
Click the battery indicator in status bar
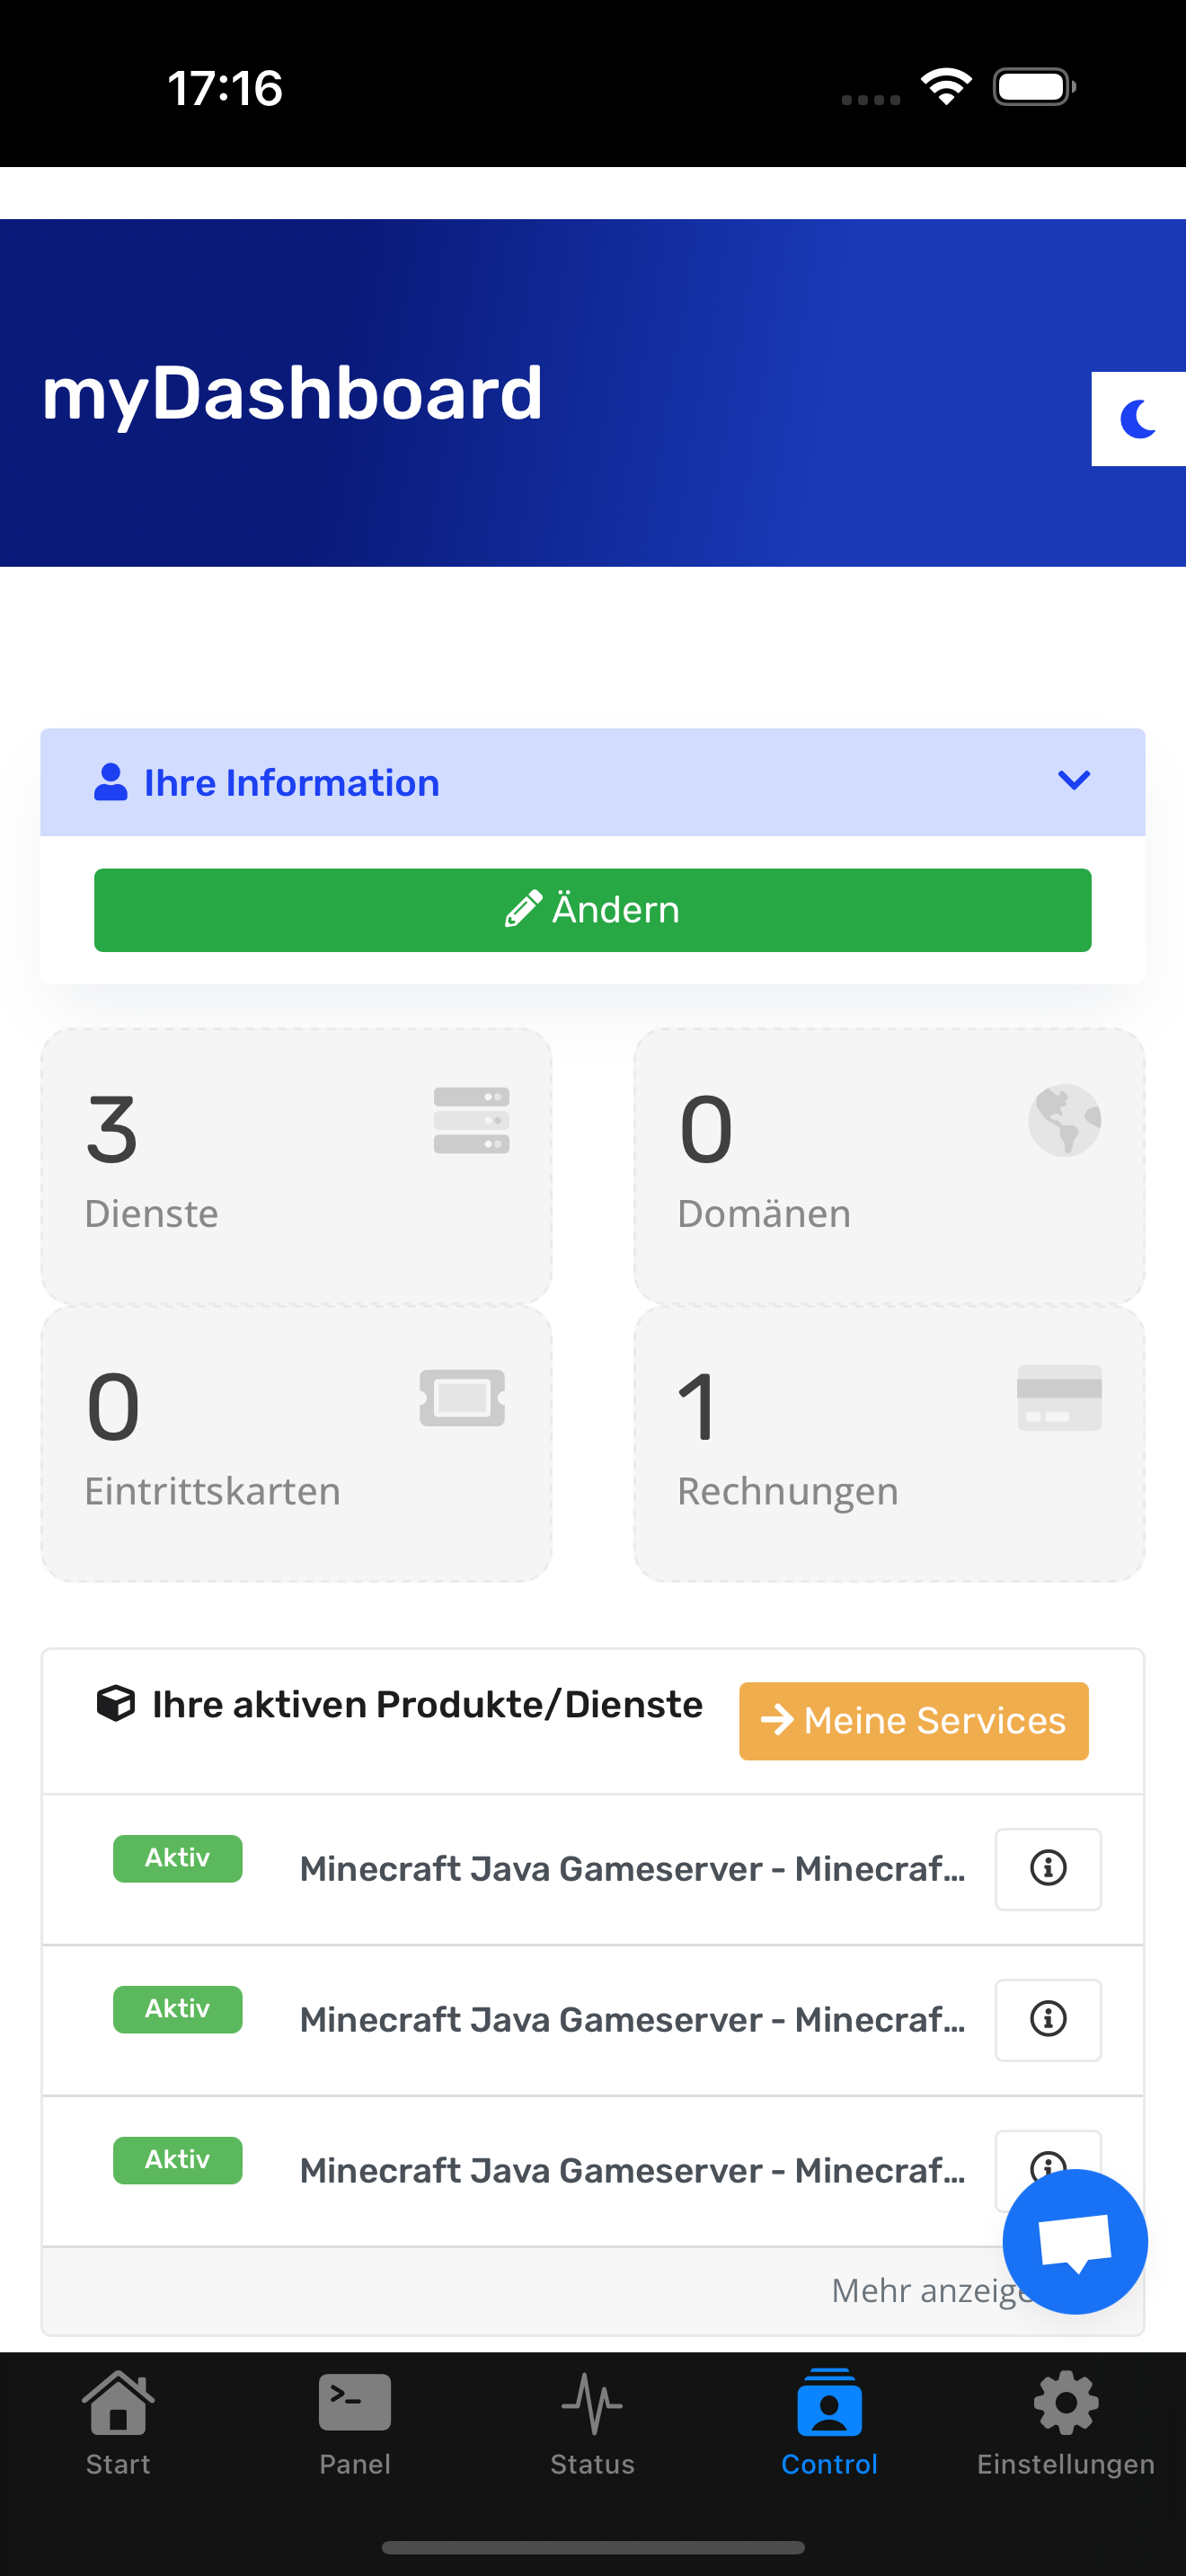point(1034,87)
